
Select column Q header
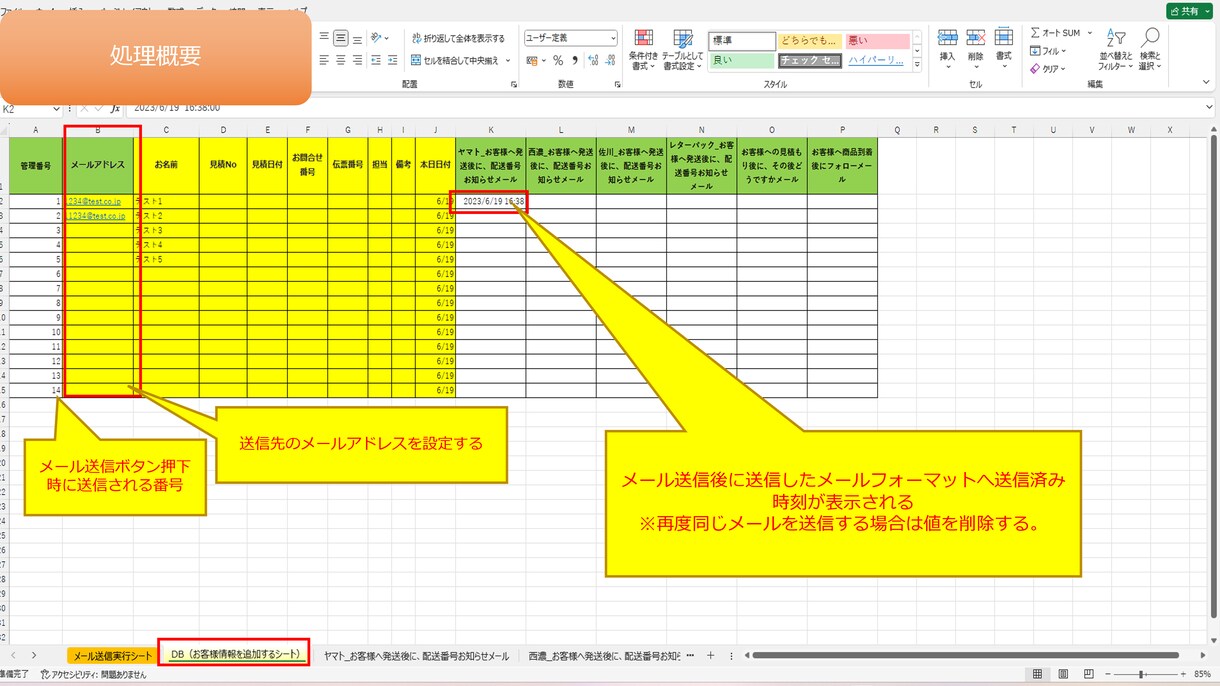click(x=896, y=130)
